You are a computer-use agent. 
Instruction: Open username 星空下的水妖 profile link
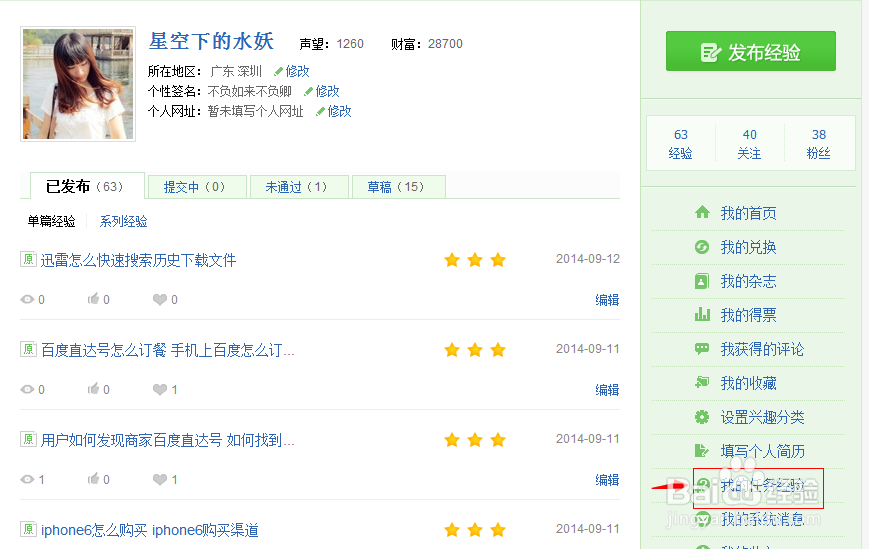click(211, 42)
